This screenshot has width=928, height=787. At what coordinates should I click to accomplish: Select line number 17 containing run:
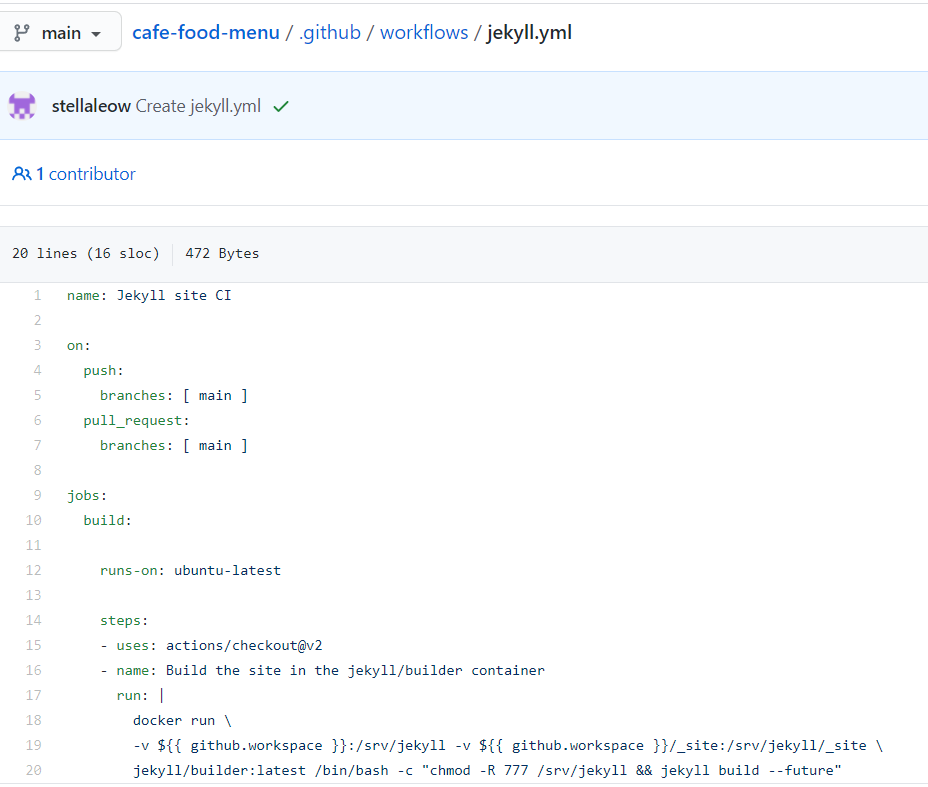tap(33, 695)
